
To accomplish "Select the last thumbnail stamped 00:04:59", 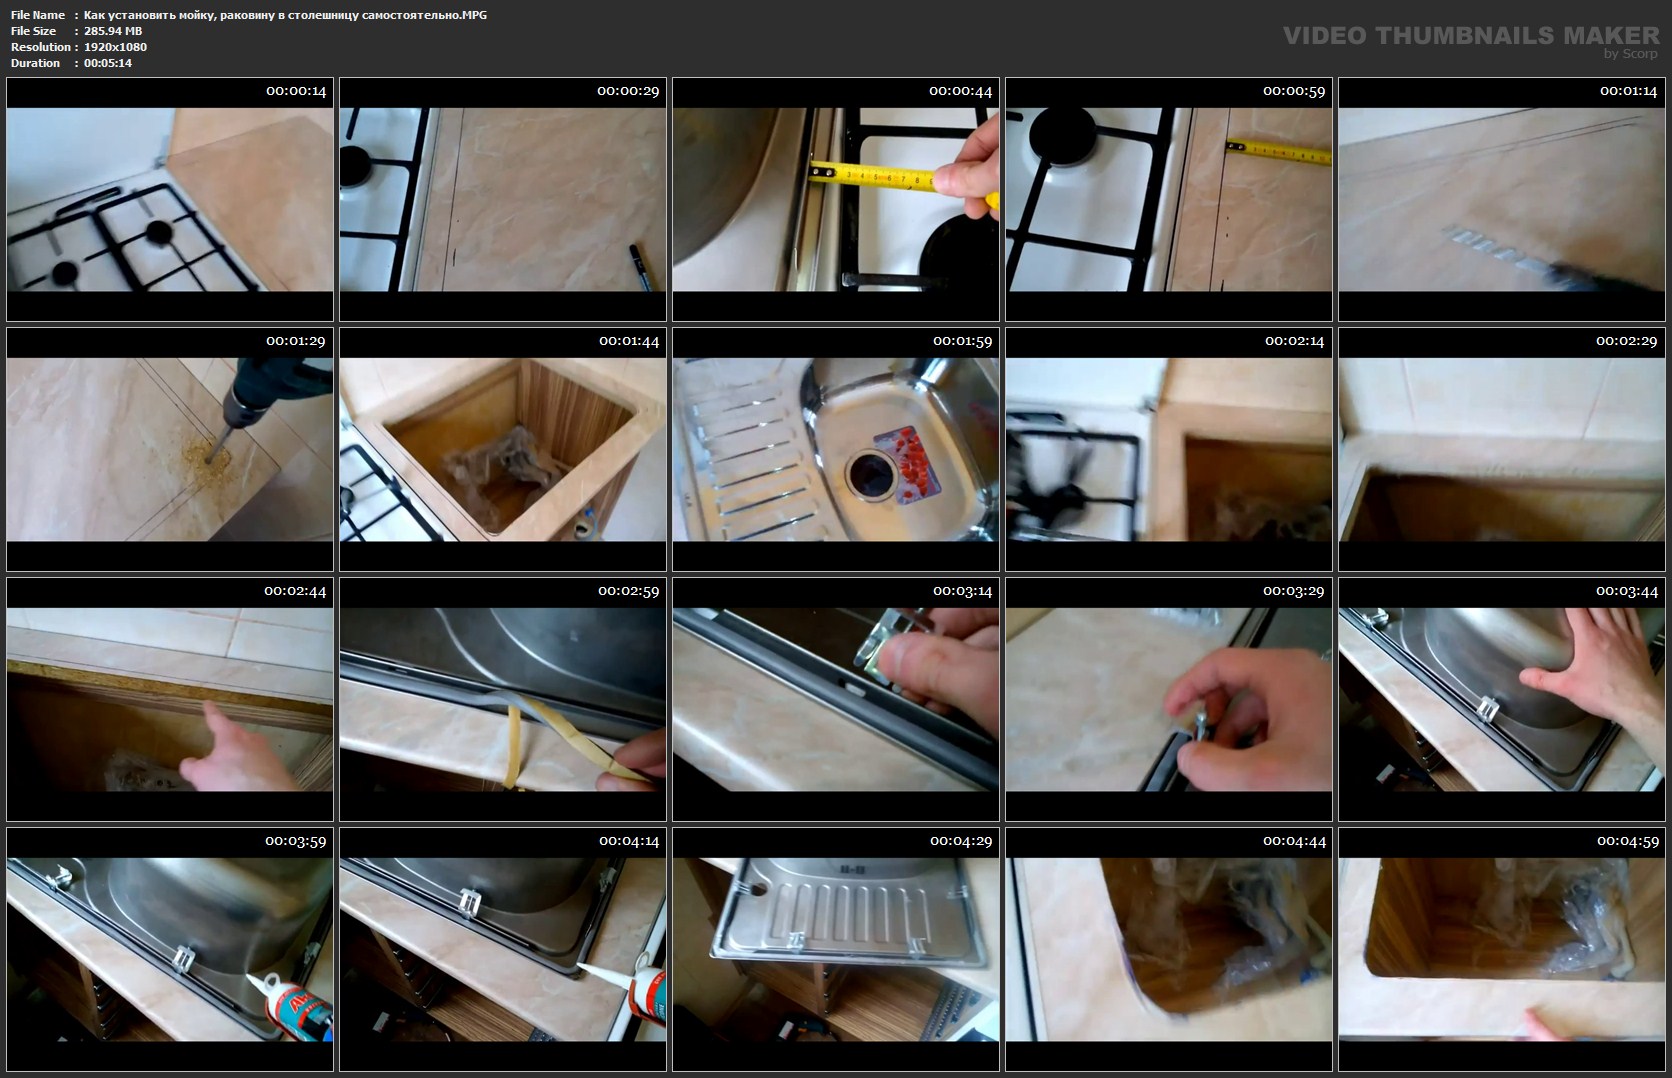I will (x=1502, y=950).
